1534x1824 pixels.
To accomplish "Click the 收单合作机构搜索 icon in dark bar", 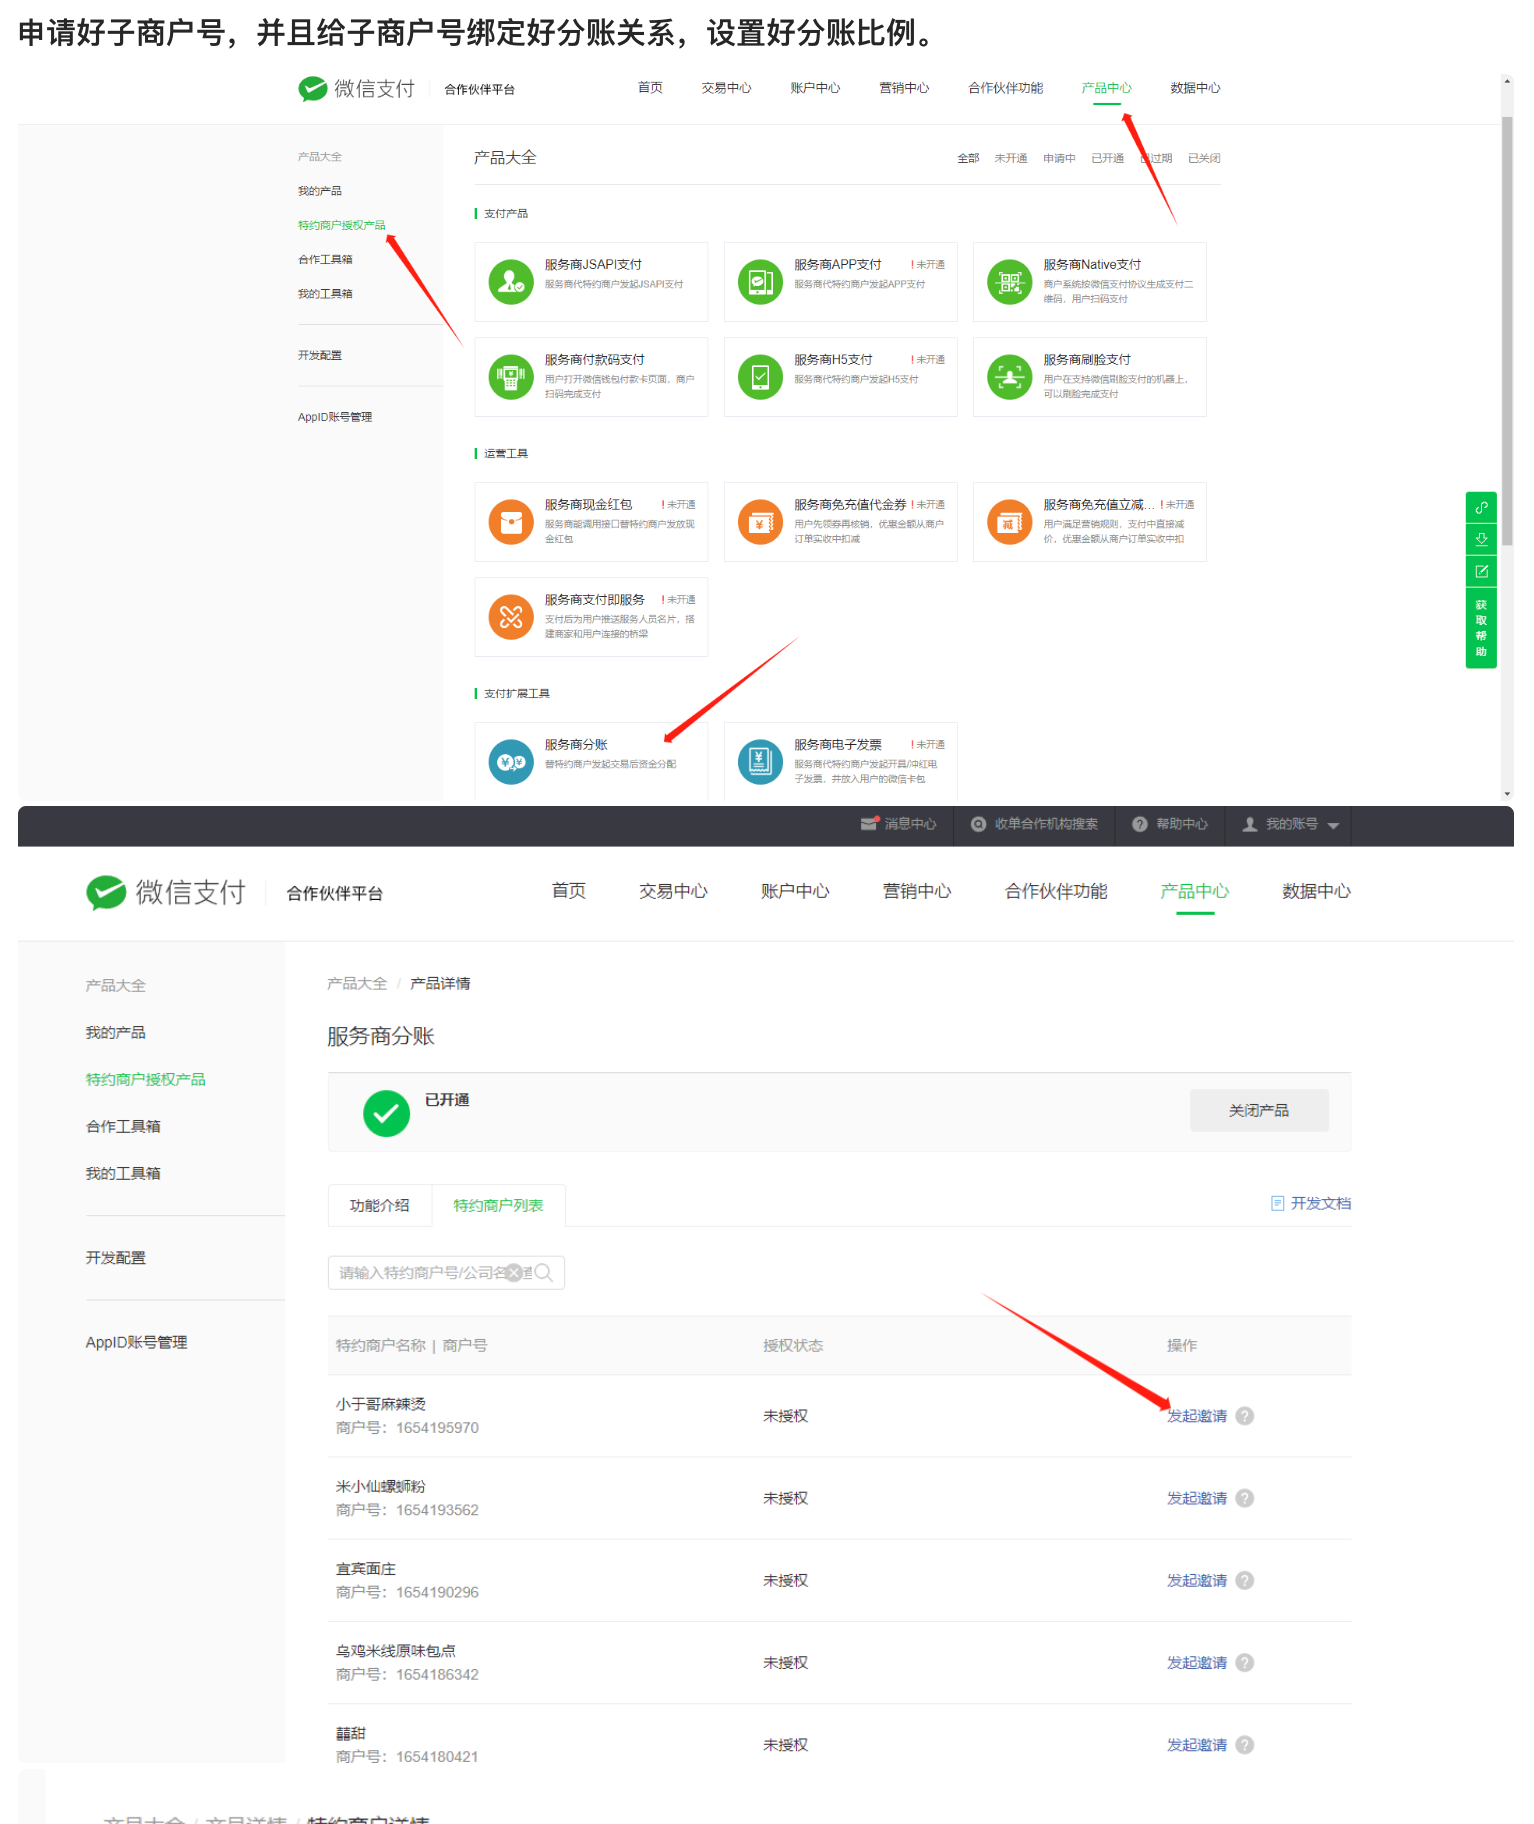I will click(979, 824).
